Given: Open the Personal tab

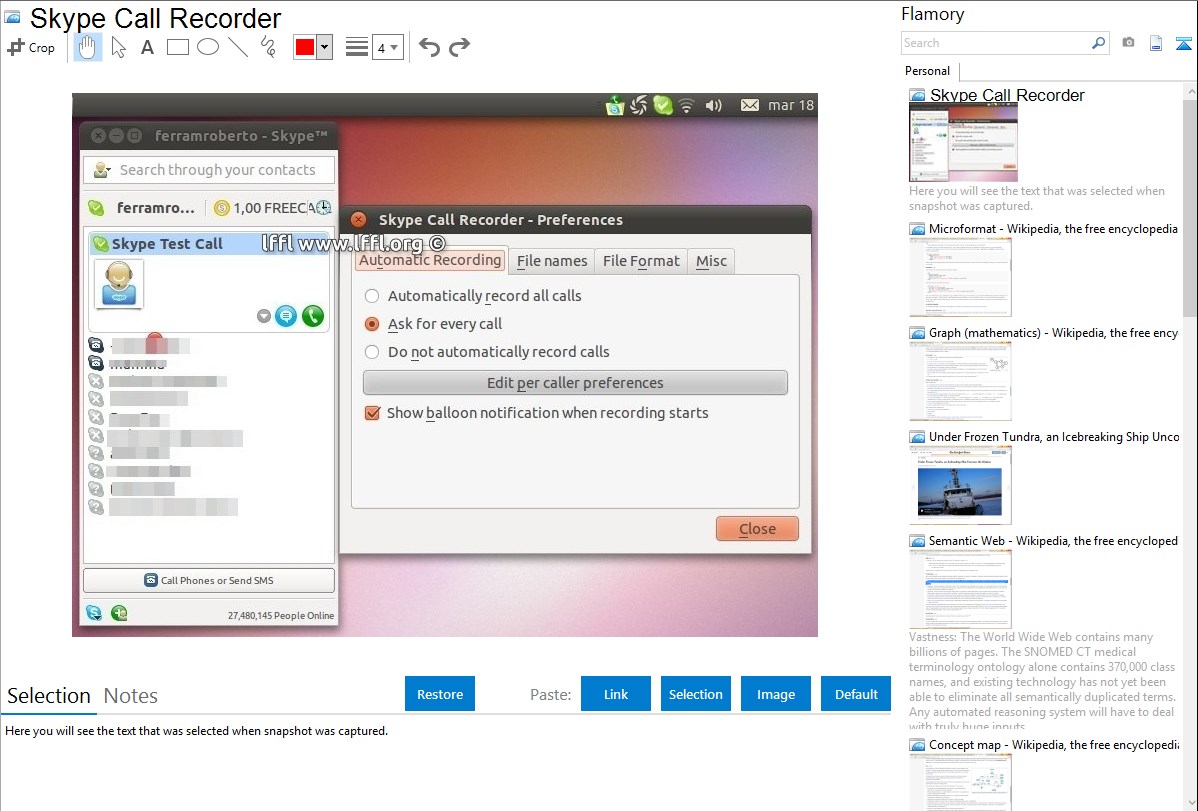Looking at the screenshot, I should pos(928,70).
